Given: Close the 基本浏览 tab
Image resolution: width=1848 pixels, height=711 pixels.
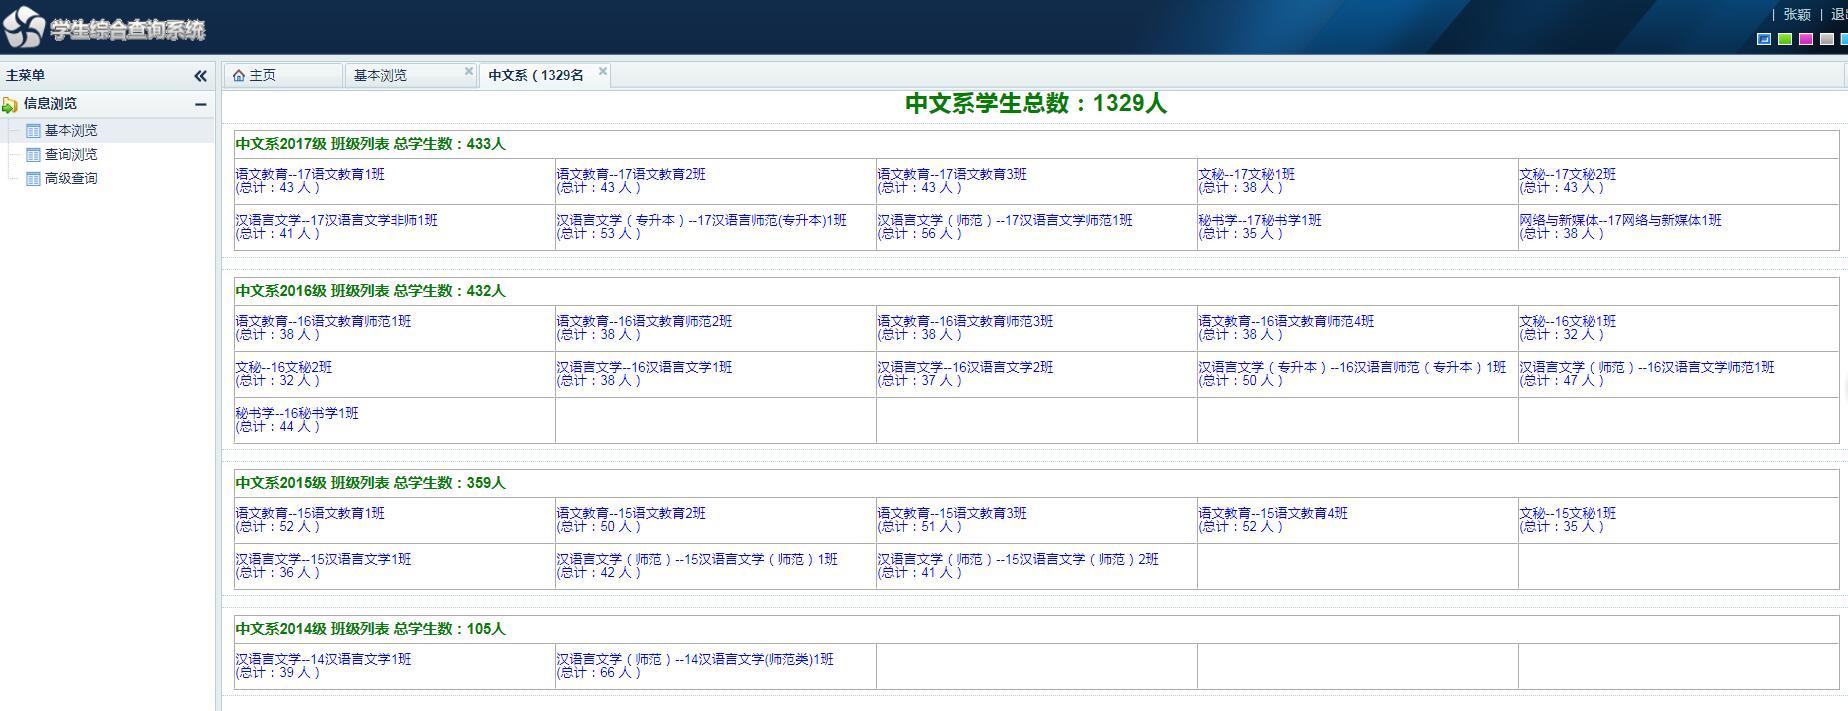Looking at the screenshot, I should coord(468,71).
